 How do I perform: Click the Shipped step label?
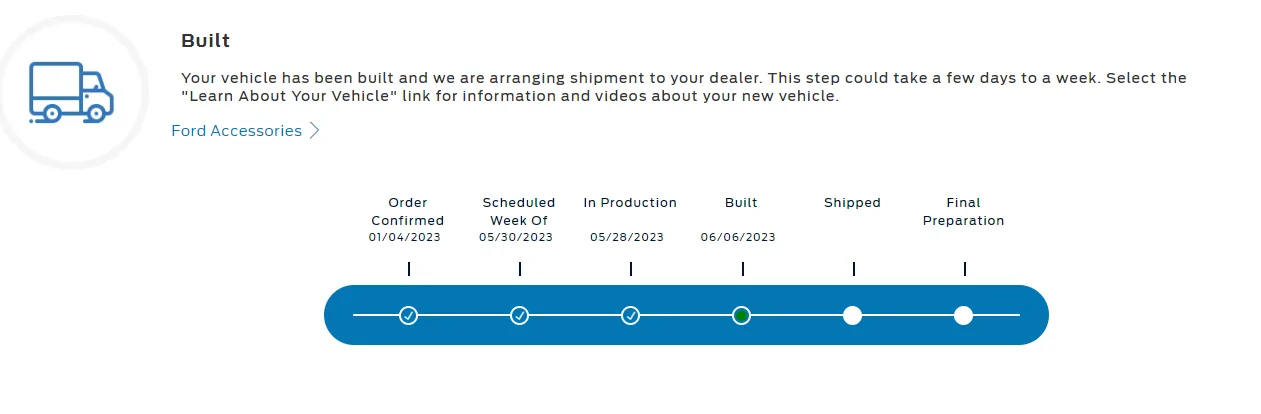(852, 202)
